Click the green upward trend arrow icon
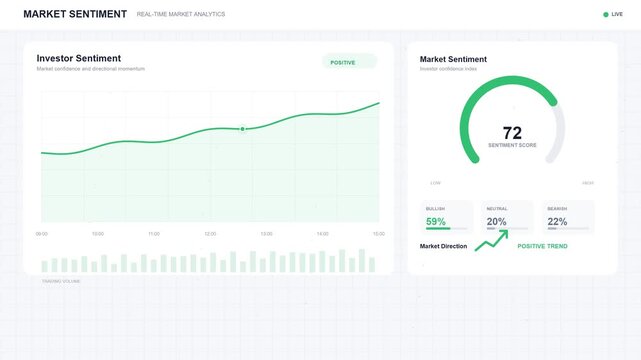The height and width of the screenshot is (360, 641). (x=491, y=240)
